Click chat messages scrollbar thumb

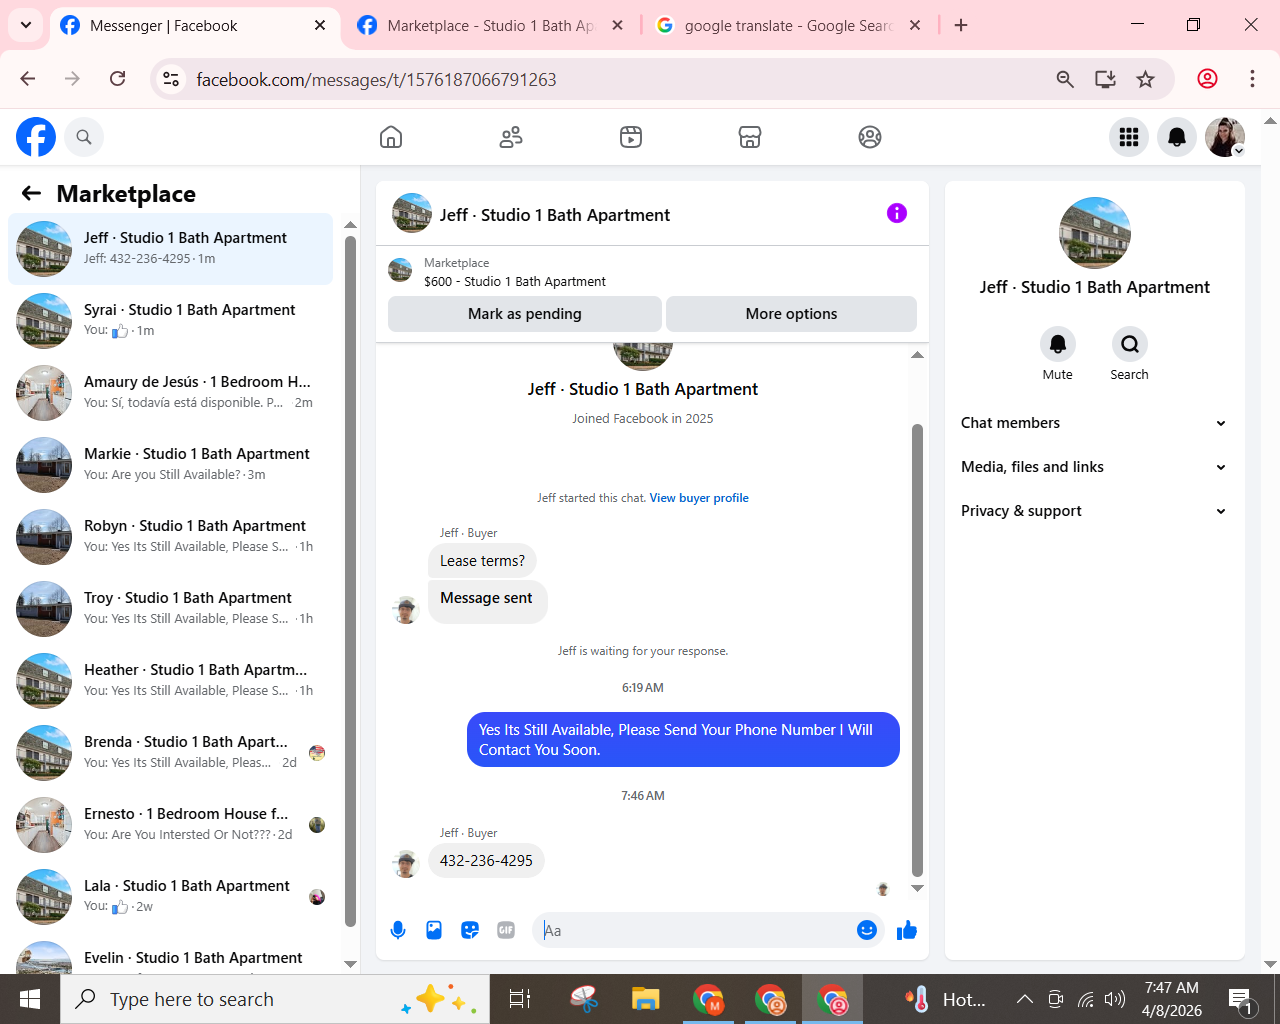(917, 650)
